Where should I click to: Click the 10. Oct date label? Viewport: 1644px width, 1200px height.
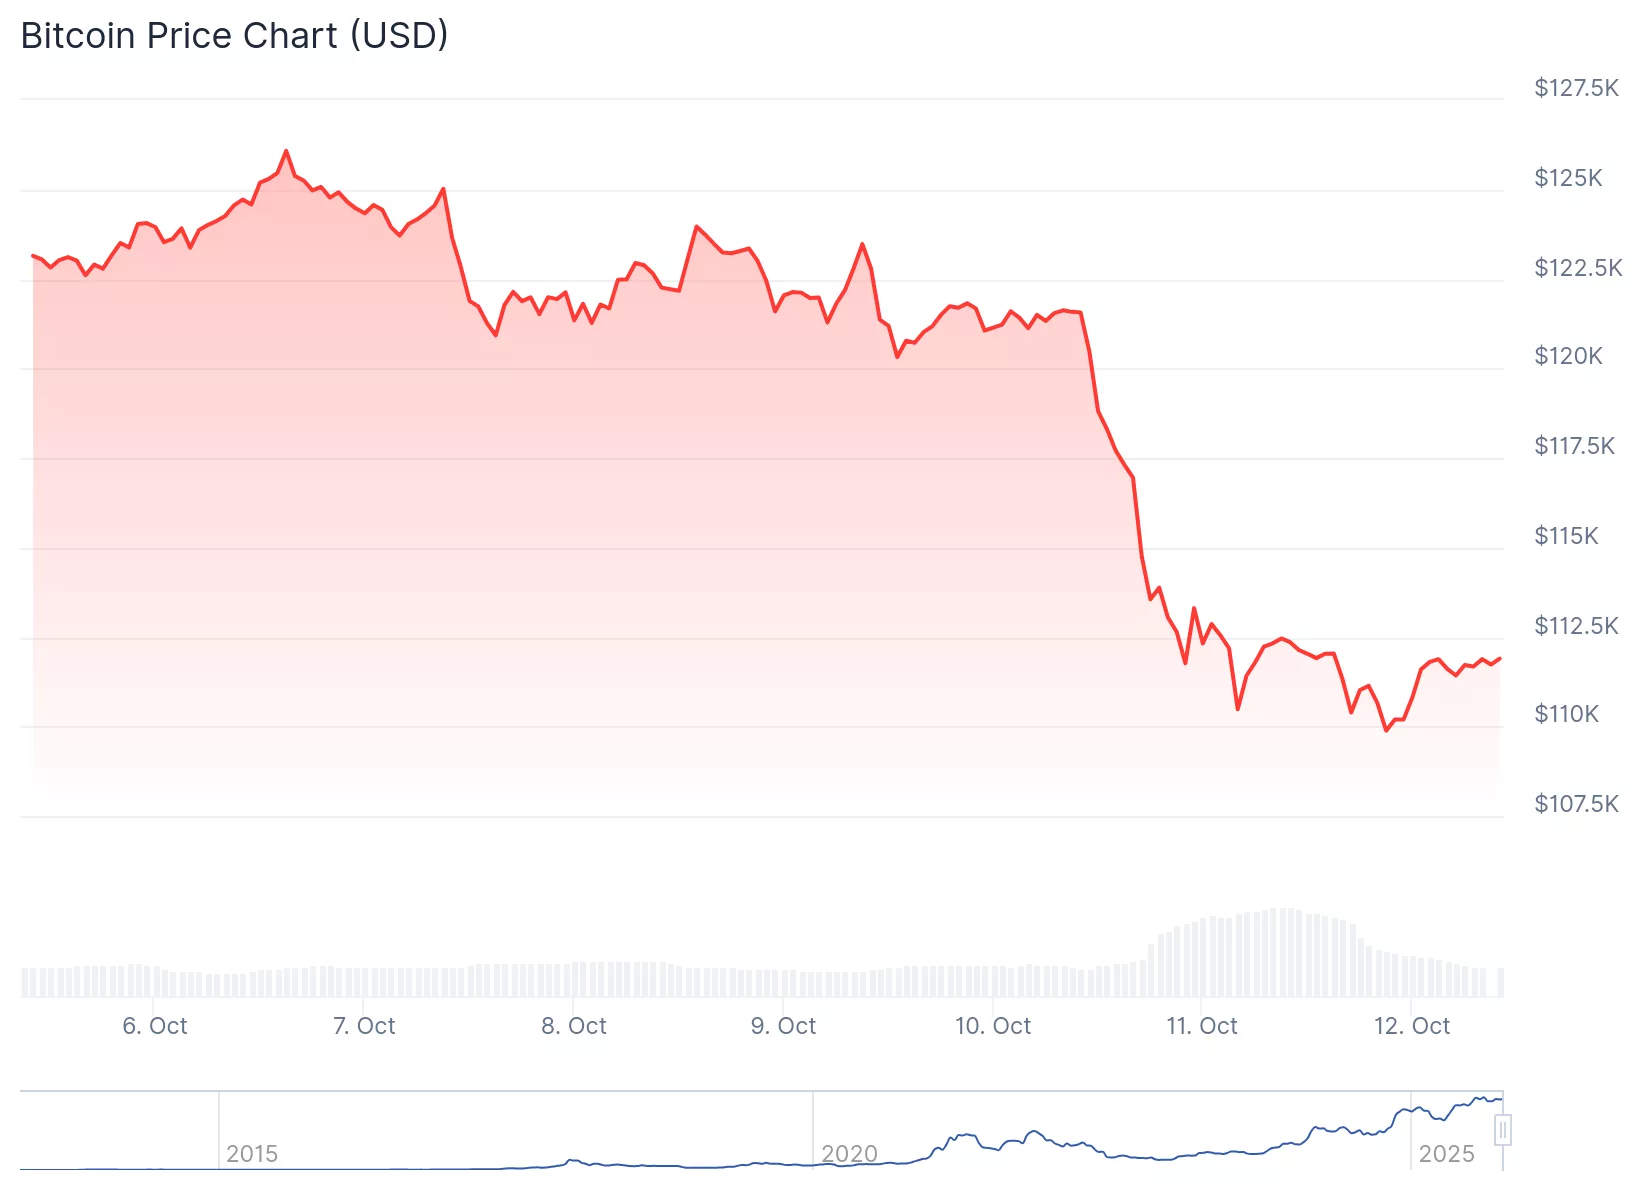tap(993, 1026)
